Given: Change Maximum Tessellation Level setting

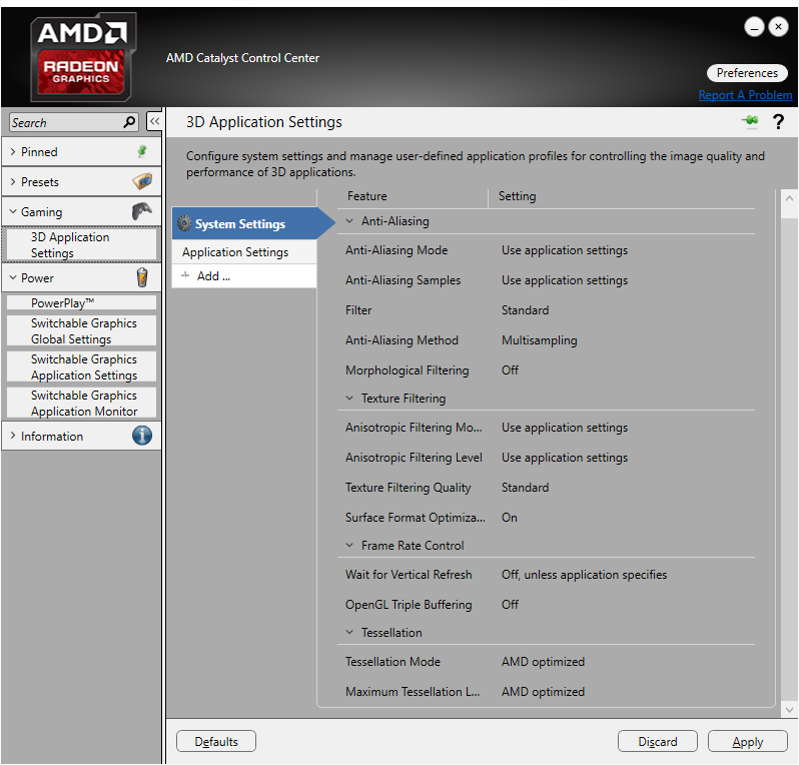Looking at the screenshot, I should [543, 692].
